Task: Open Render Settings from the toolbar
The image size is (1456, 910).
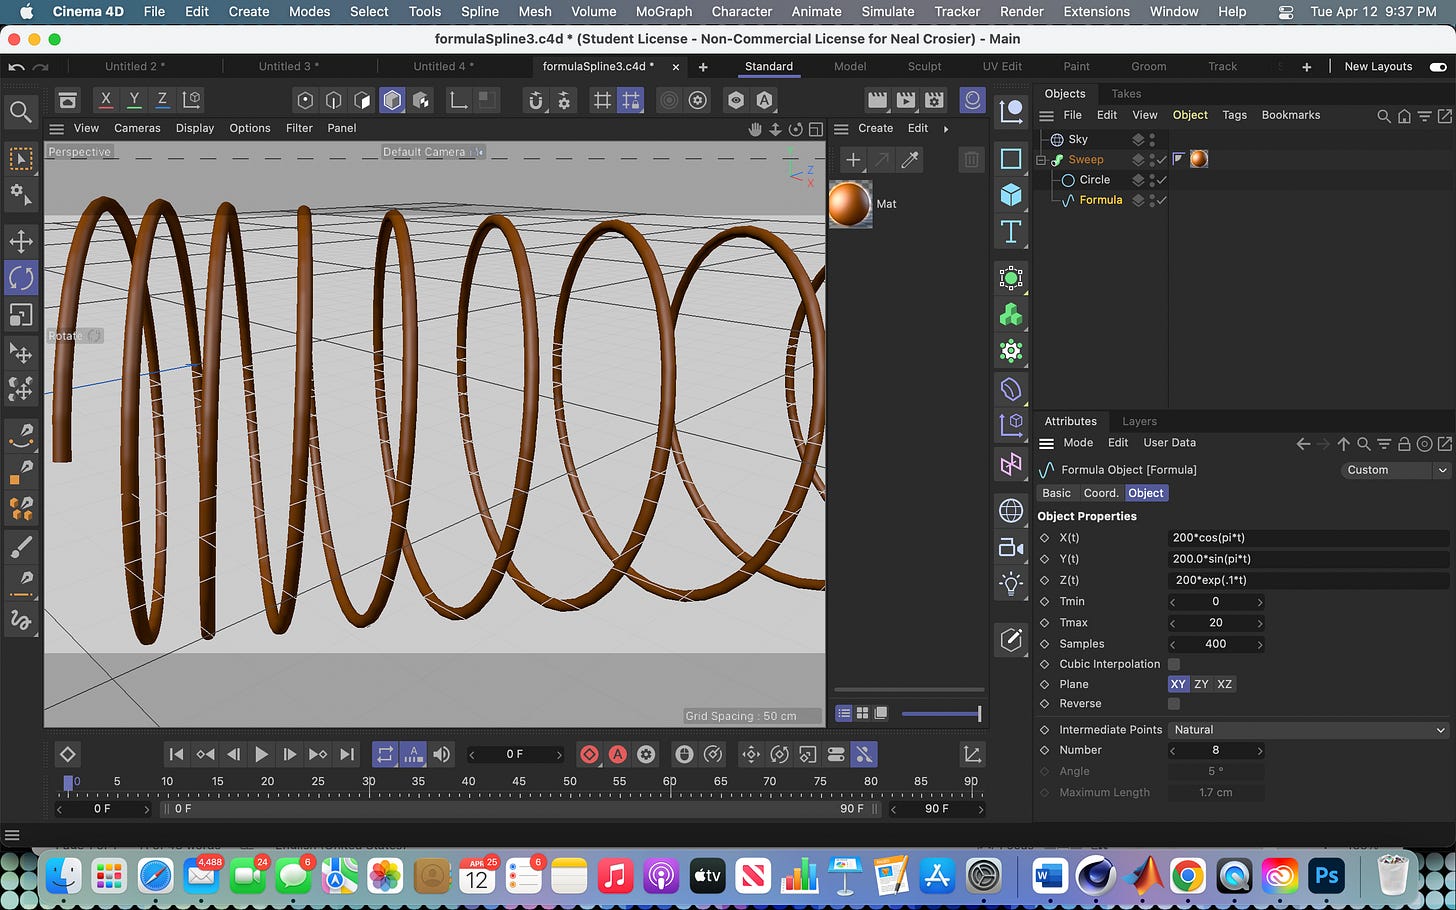Action: tap(934, 100)
